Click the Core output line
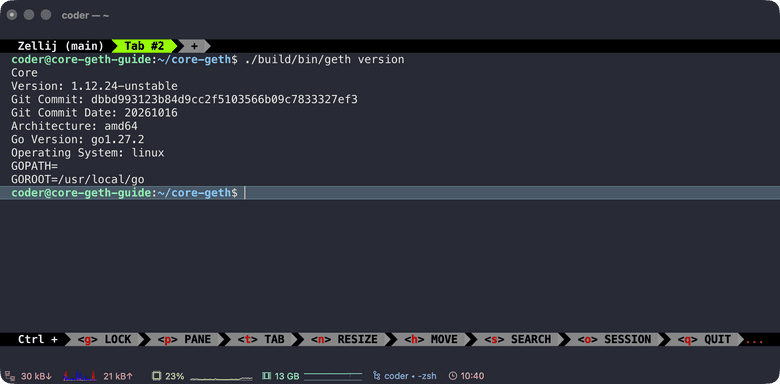This screenshot has width=780, height=384. [x=24, y=73]
